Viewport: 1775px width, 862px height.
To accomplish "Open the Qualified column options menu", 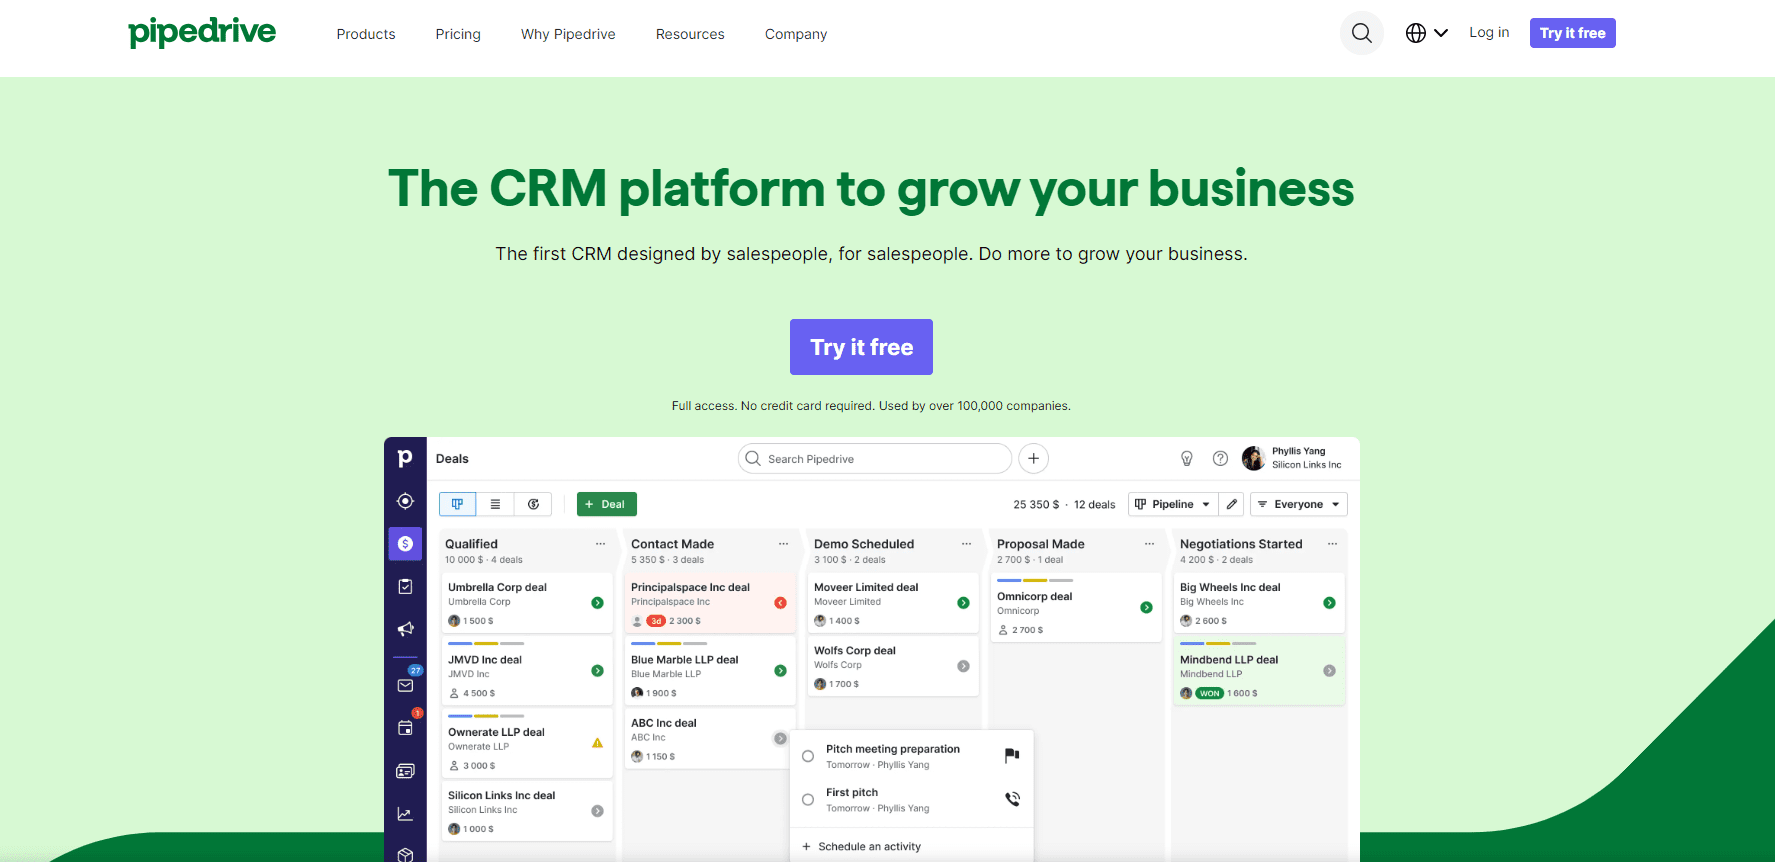I will [600, 544].
